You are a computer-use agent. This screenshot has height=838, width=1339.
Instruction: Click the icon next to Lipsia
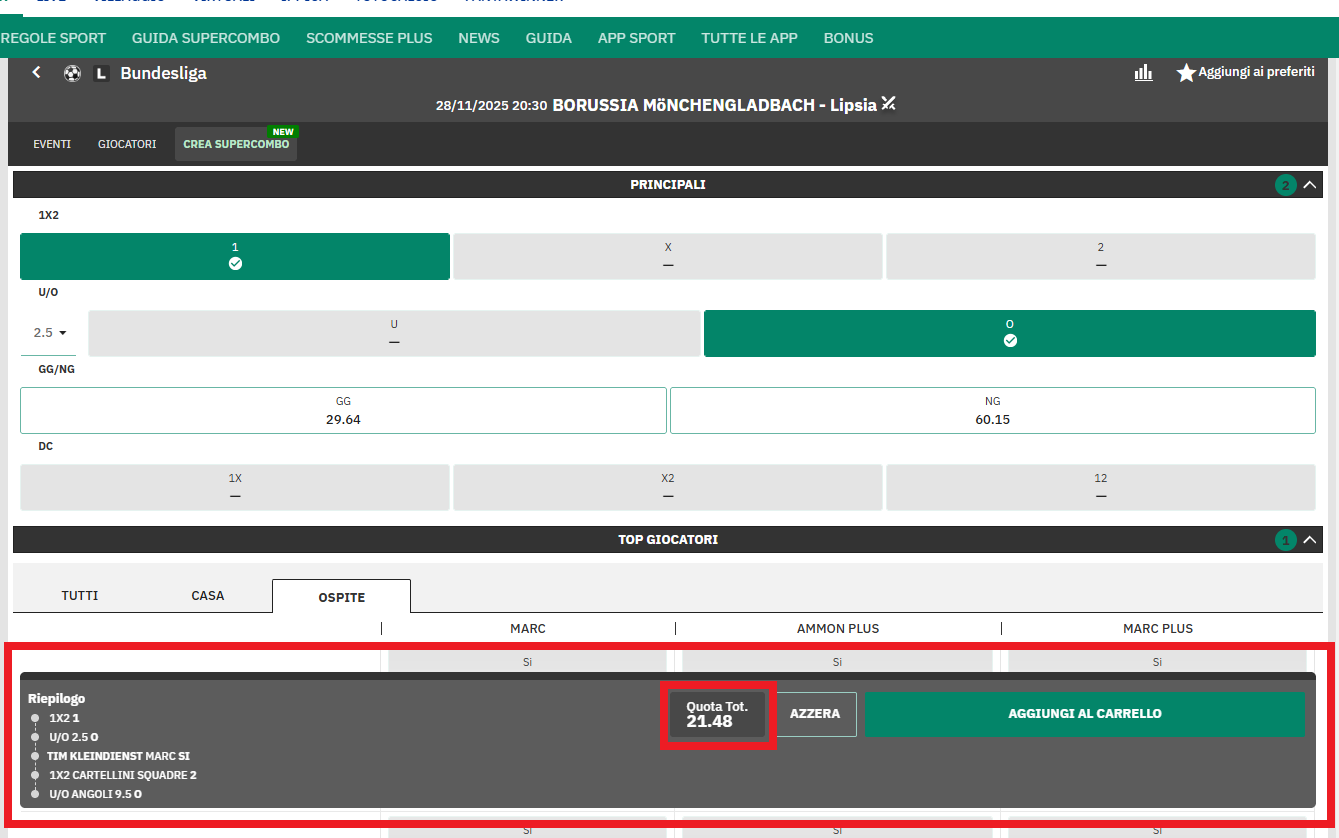(x=888, y=104)
